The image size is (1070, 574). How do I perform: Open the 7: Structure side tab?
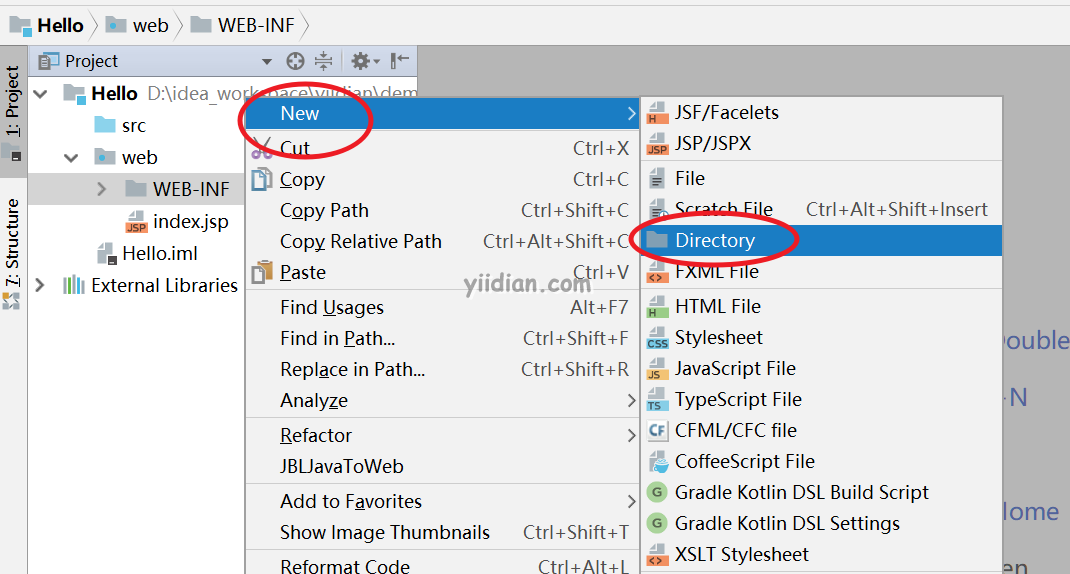(x=13, y=254)
